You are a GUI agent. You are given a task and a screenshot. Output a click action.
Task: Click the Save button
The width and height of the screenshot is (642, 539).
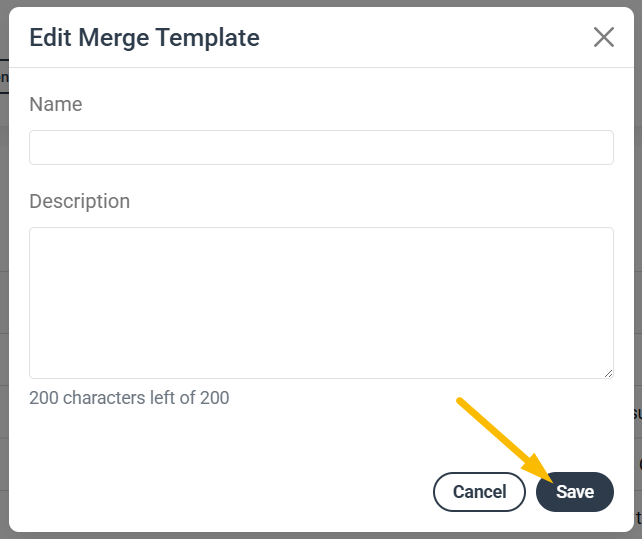pyautogui.click(x=574, y=491)
